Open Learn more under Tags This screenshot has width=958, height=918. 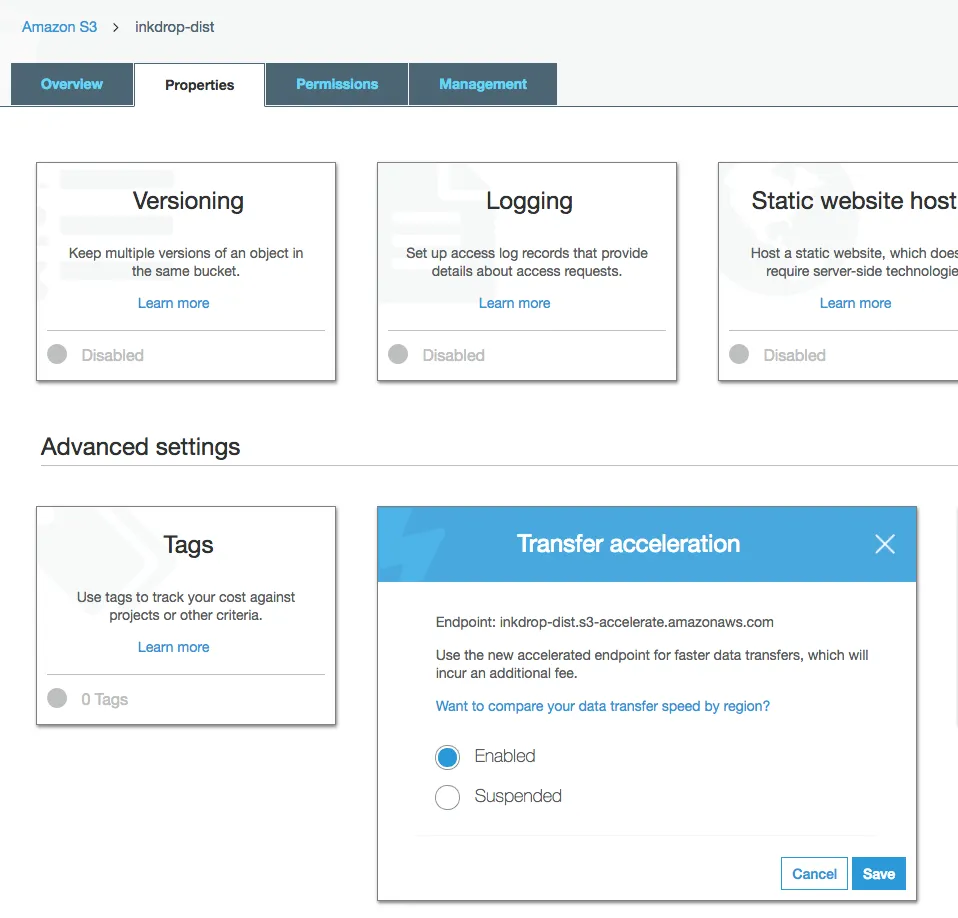(174, 647)
